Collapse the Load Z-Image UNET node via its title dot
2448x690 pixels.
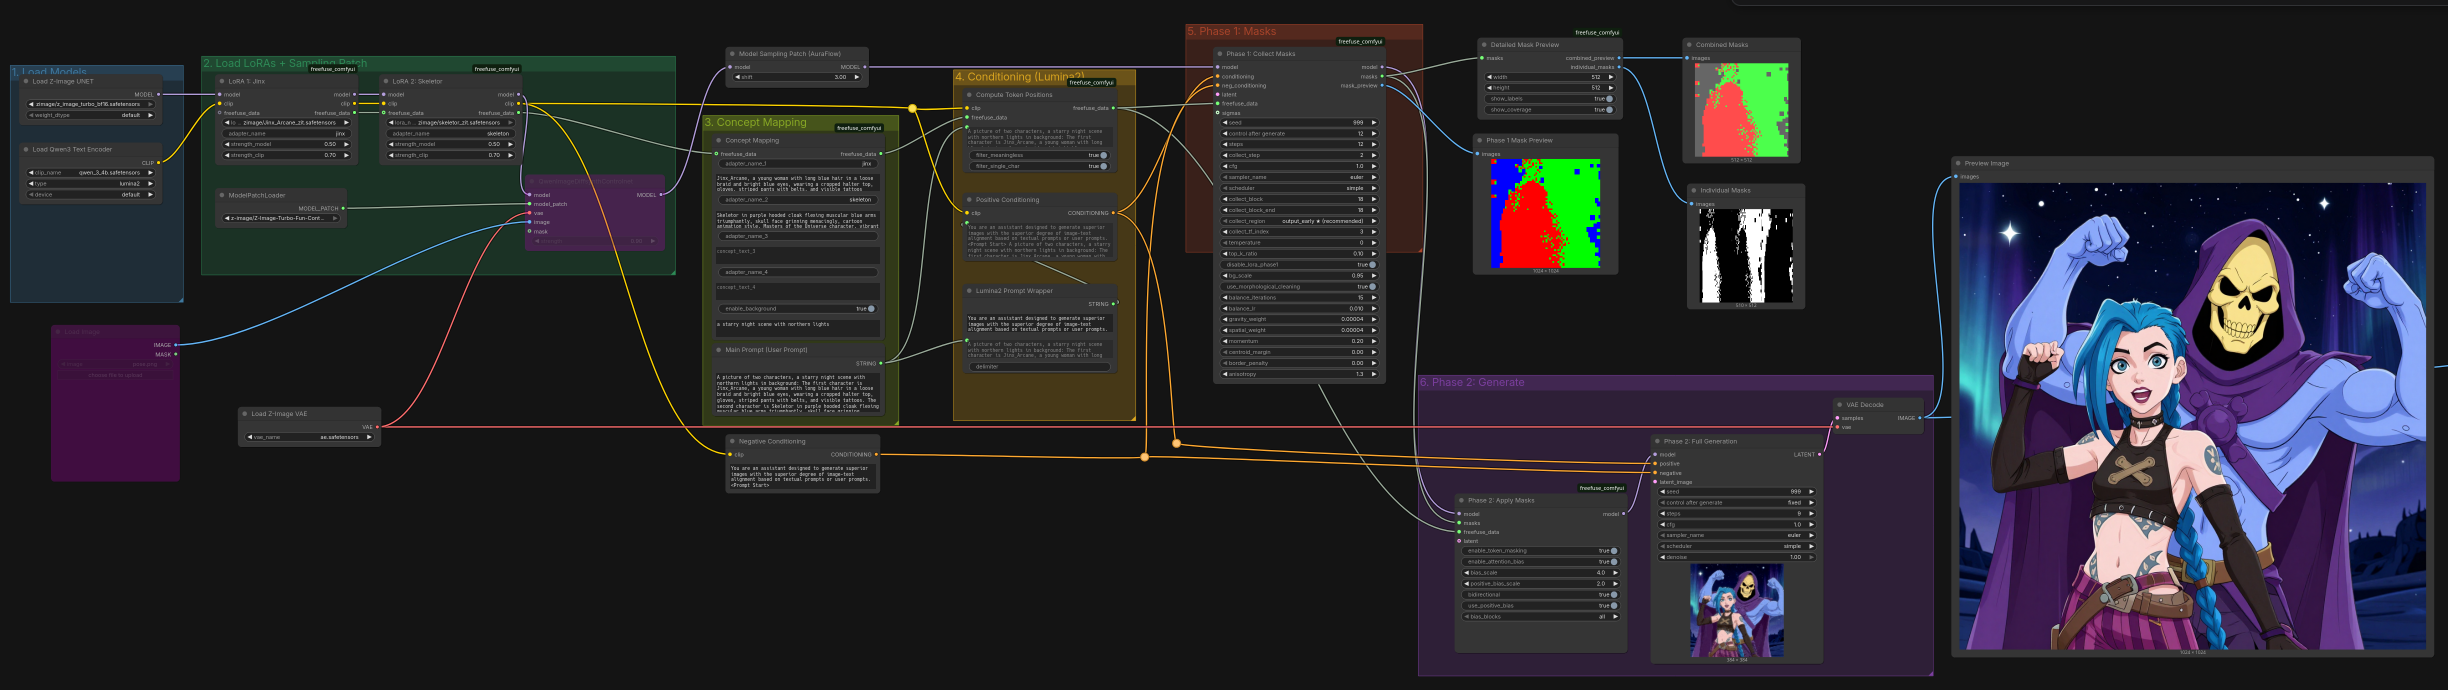[26, 81]
